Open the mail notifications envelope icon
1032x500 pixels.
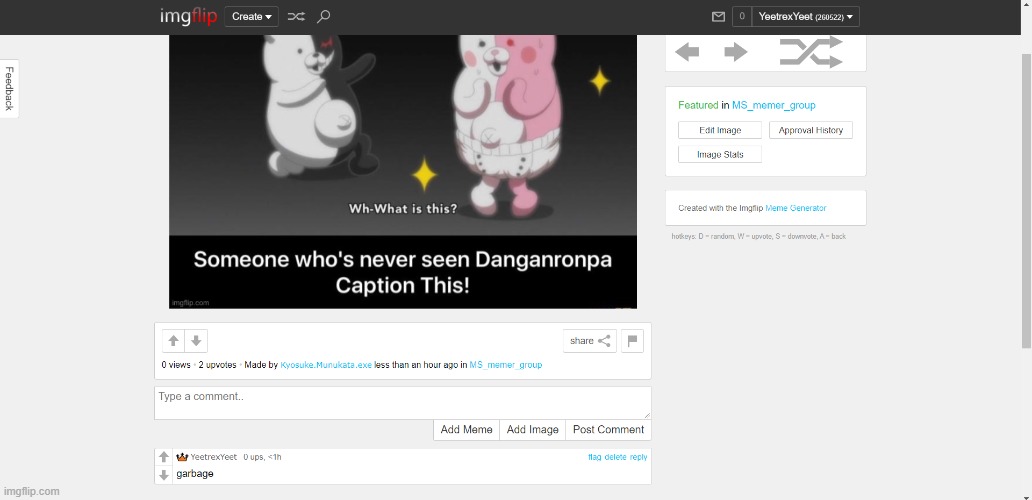(x=718, y=17)
